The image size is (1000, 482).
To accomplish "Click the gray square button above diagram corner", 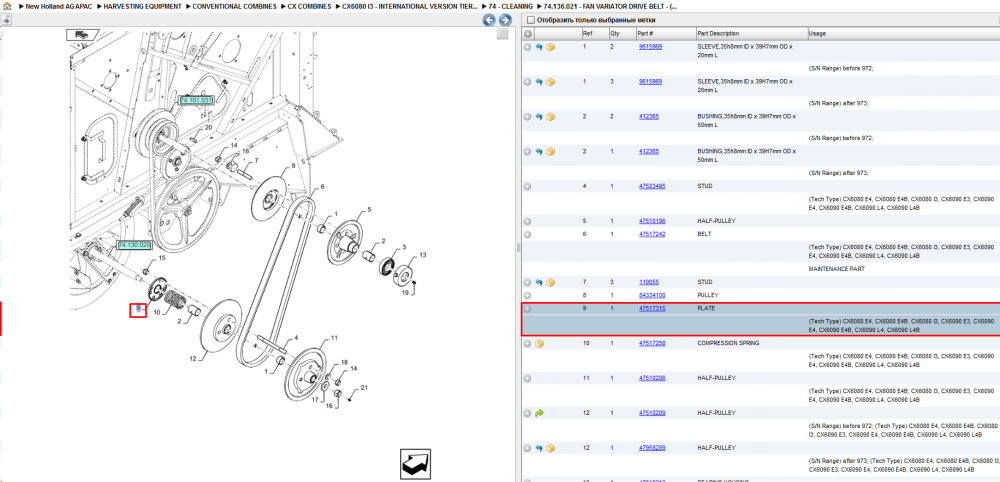I will pos(503,34).
